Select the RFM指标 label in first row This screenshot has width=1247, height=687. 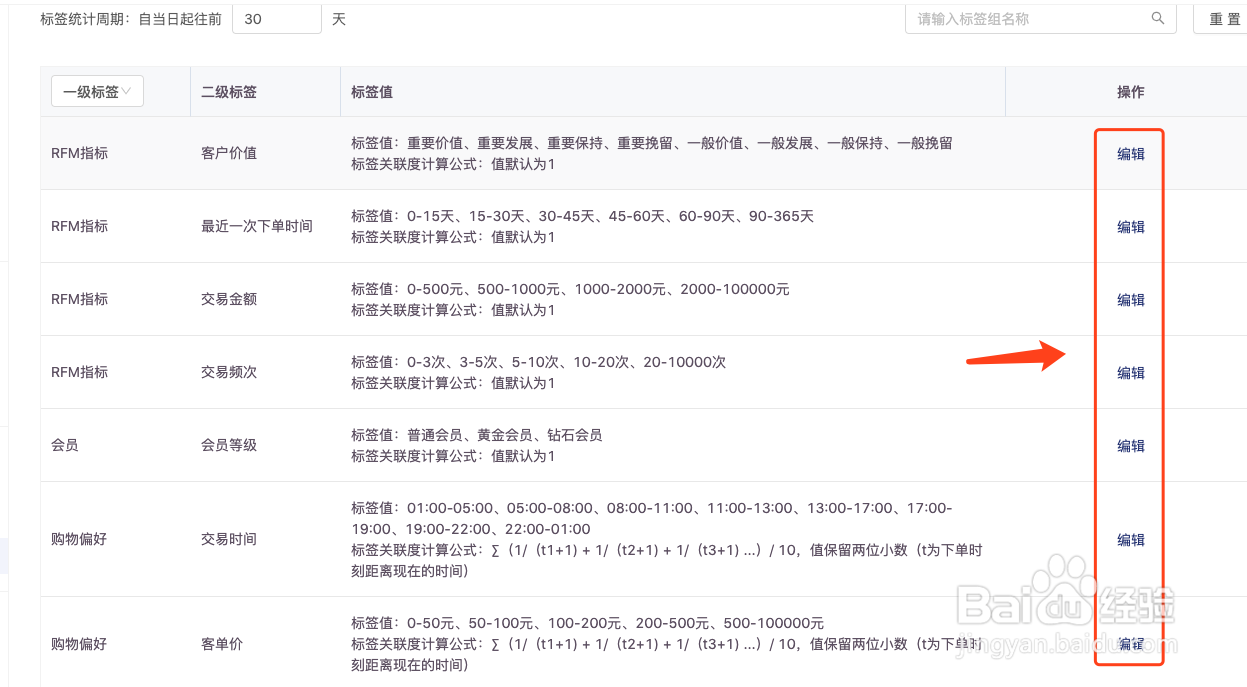(x=80, y=154)
